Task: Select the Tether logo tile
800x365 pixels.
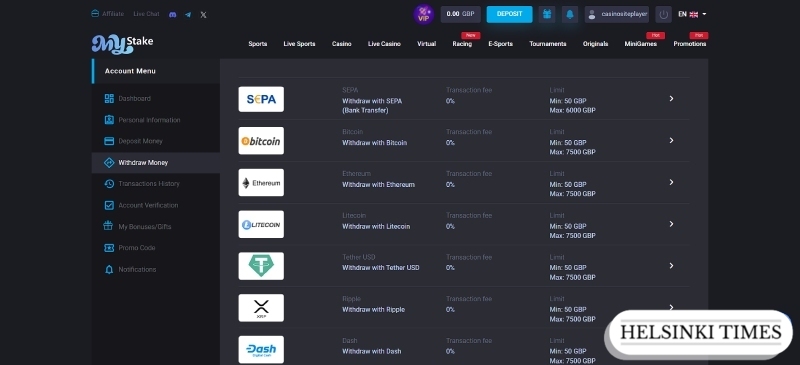Action: click(x=261, y=266)
